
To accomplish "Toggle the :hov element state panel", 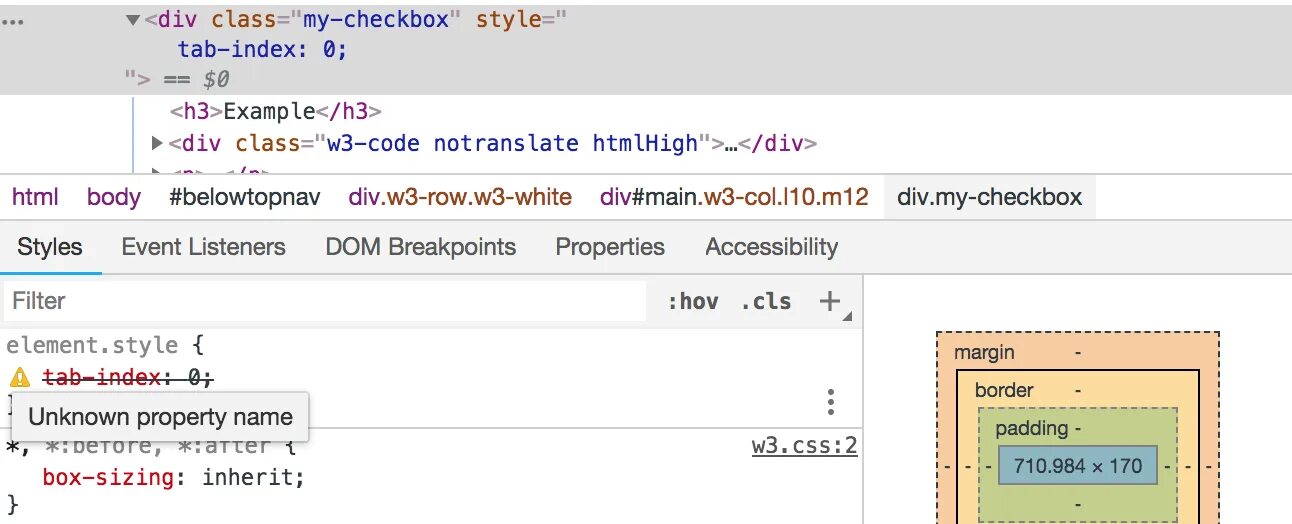I will (x=692, y=301).
